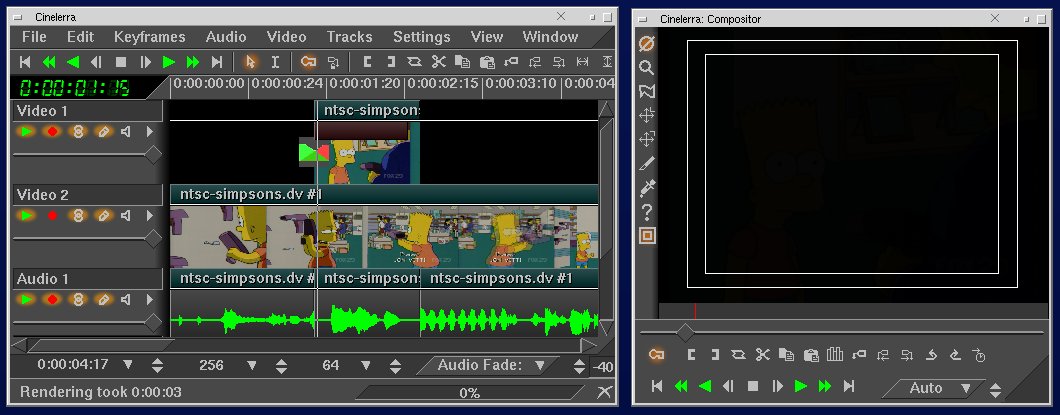Select the arrow editing mode tool
1060x415 pixels.
pyautogui.click(x=250, y=62)
